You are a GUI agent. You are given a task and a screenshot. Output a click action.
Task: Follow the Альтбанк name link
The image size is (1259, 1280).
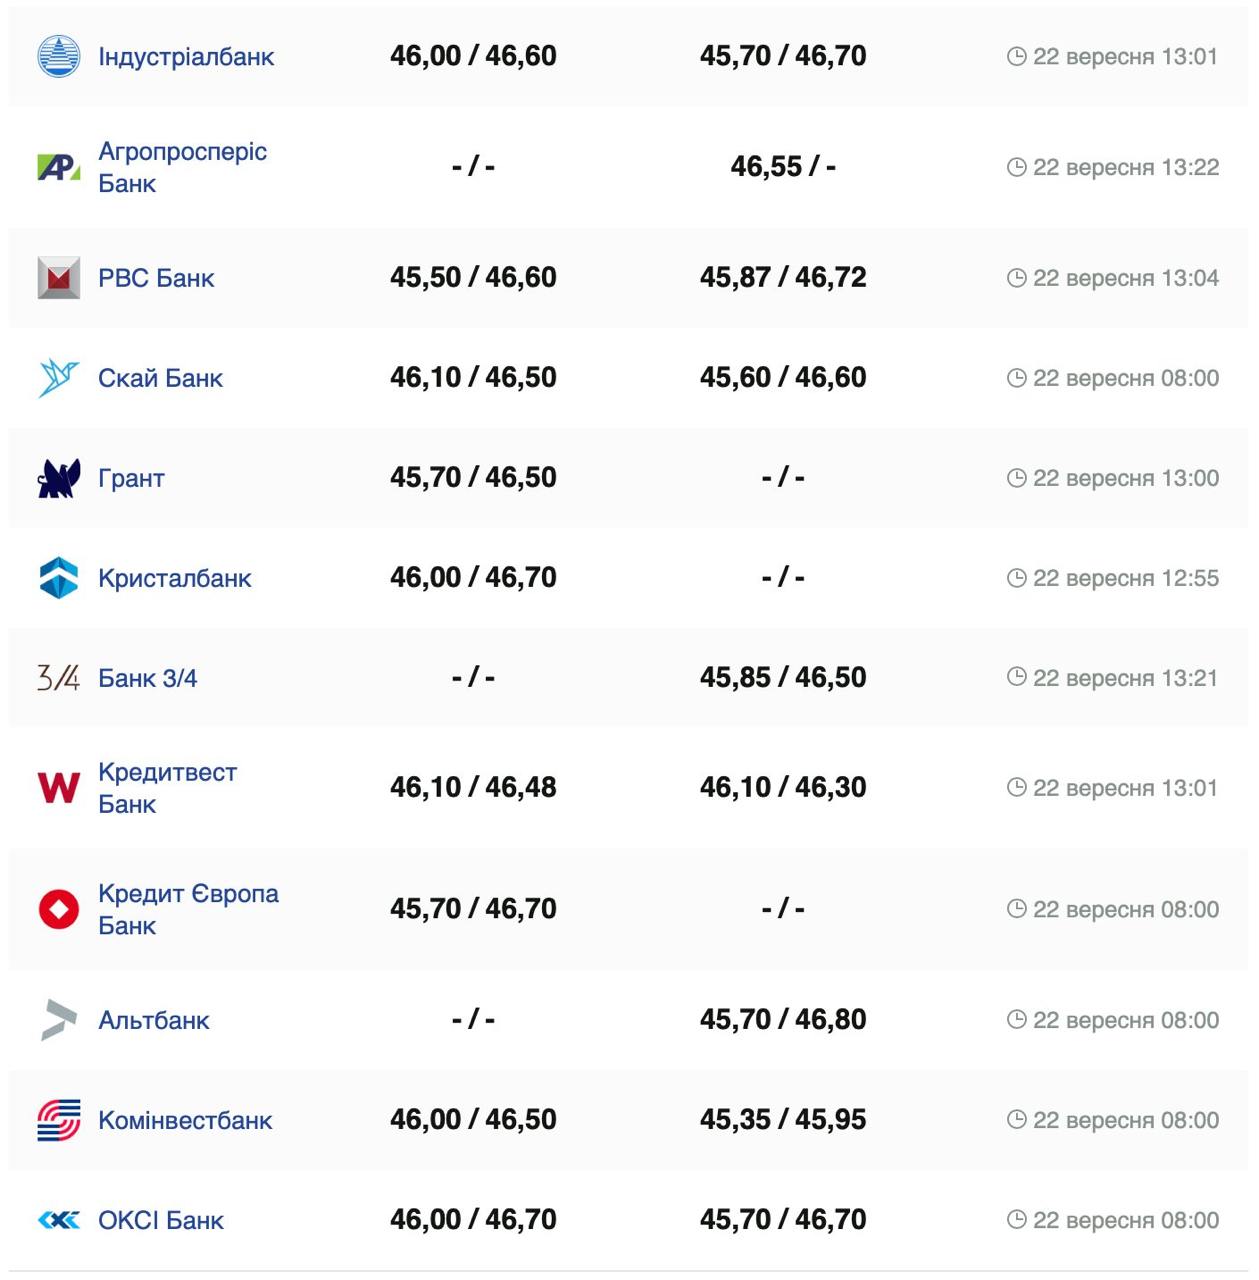point(154,1021)
